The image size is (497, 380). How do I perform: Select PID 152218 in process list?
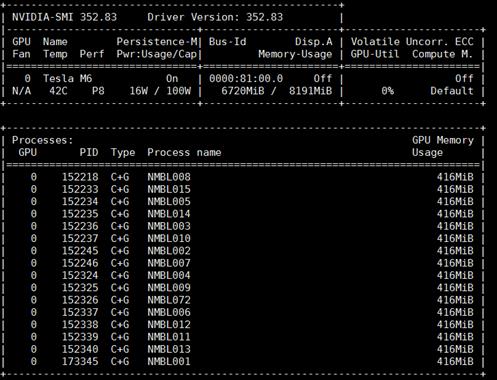coord(80,177)
